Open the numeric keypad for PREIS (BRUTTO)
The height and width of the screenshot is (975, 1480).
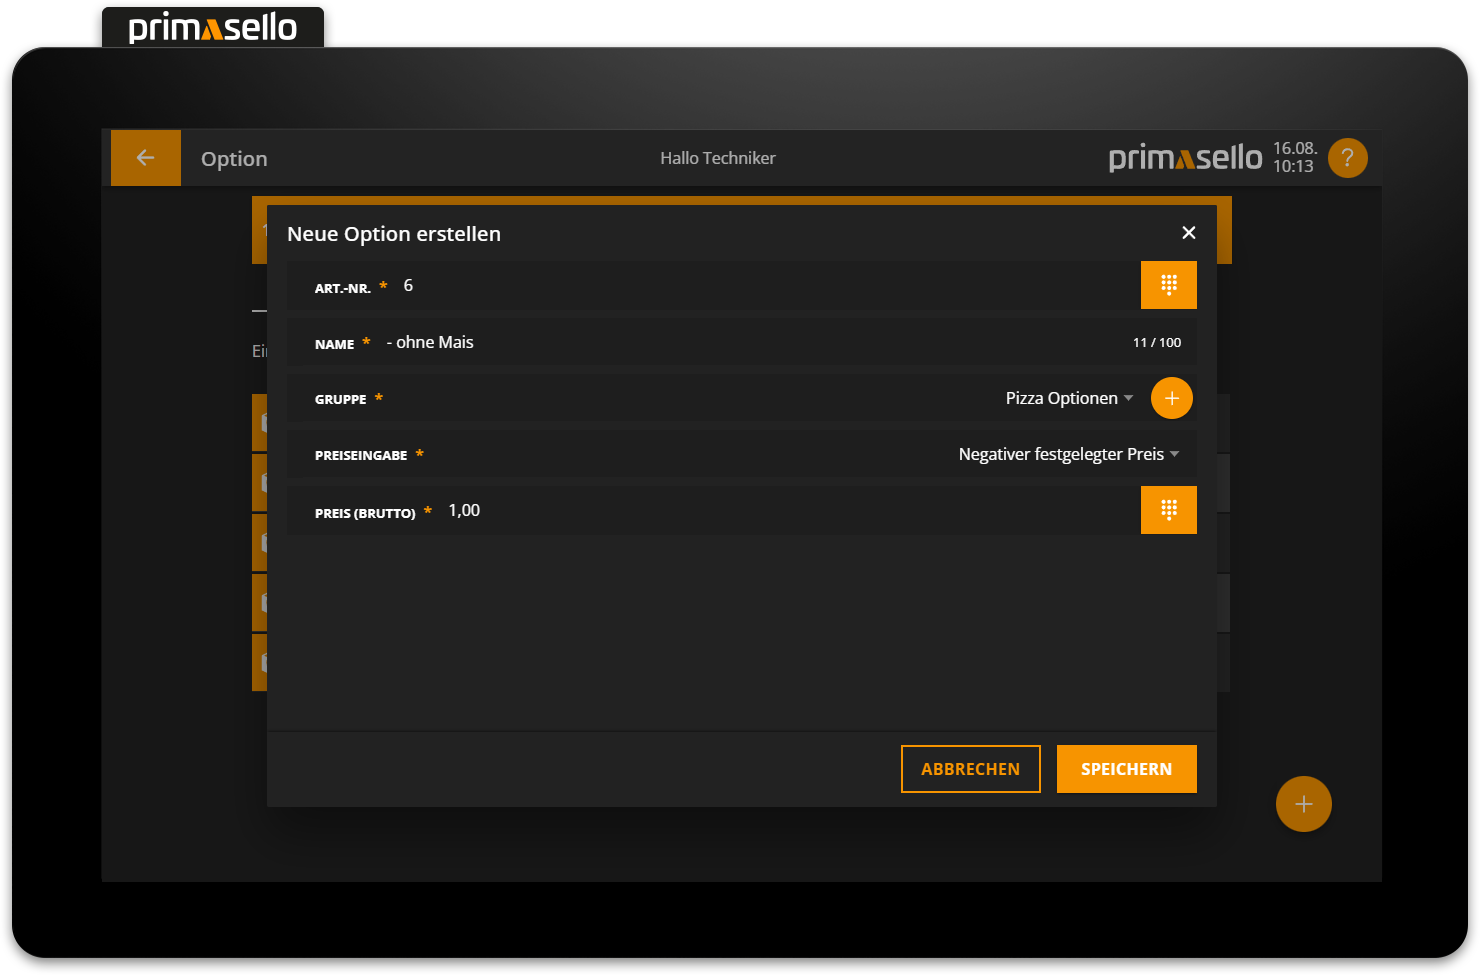[x=1168, y=510]
